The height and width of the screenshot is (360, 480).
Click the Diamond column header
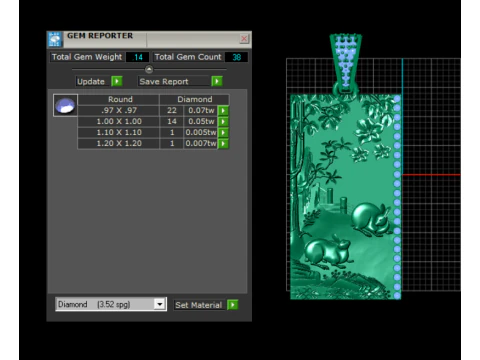pos(195,99)
